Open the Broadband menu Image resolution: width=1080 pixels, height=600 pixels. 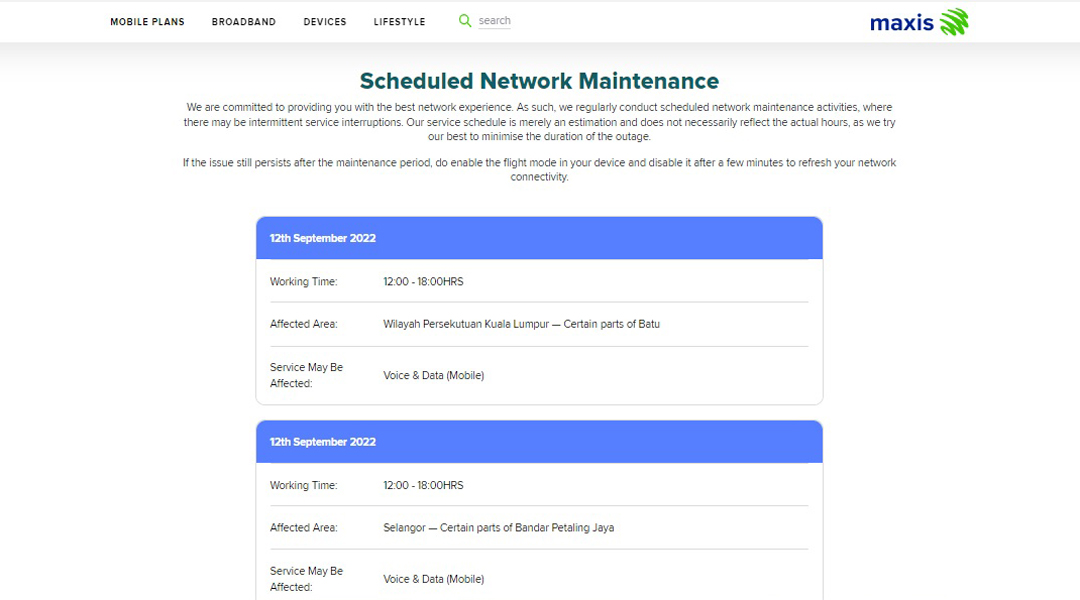(244, 22)
